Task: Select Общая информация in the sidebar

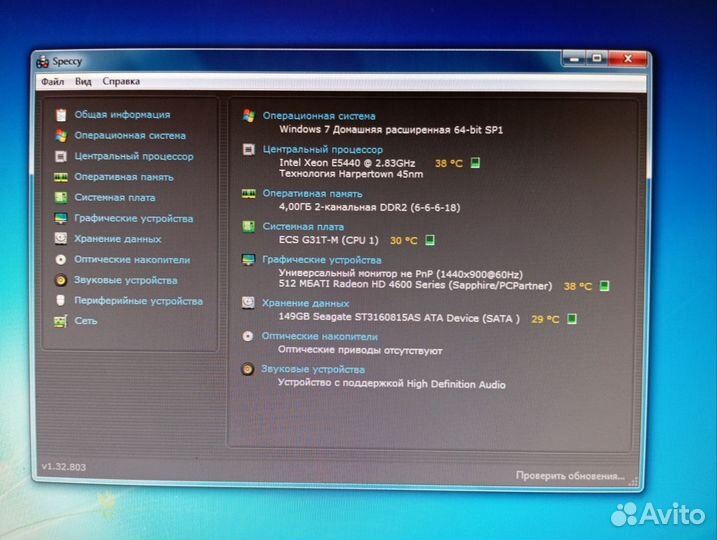Action: (x=122, y=115)
